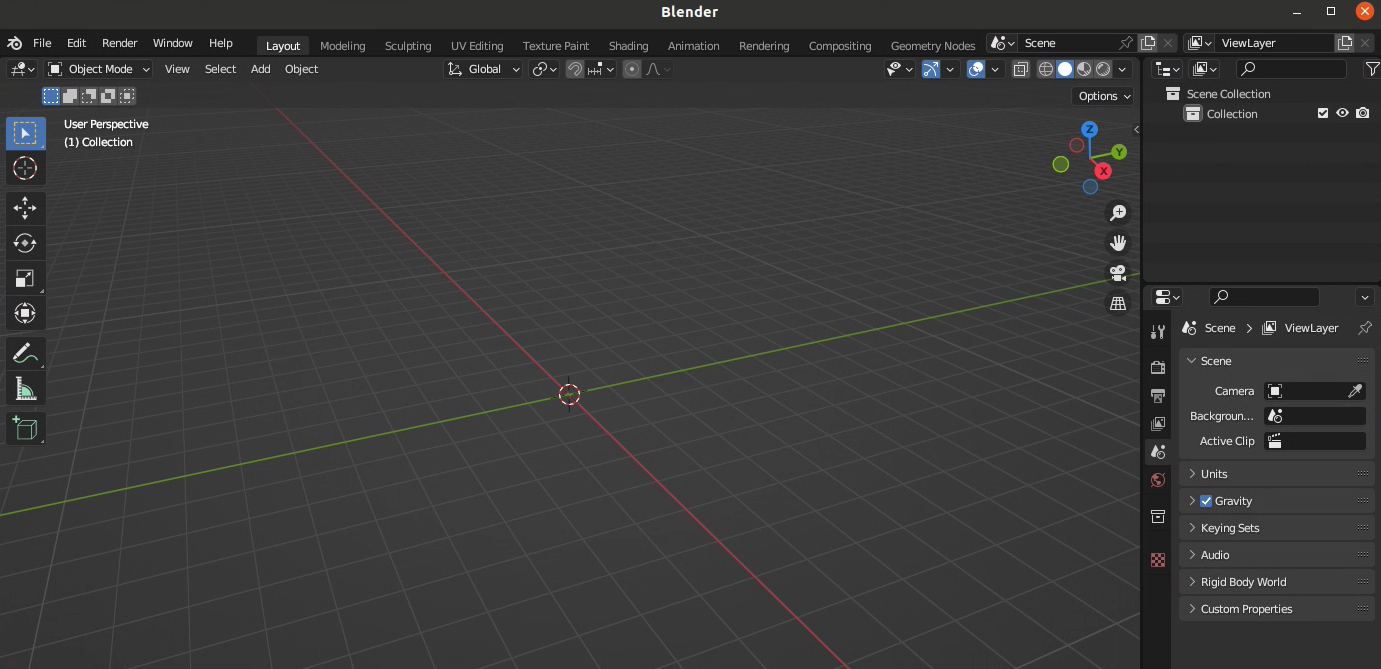Open the Options dropdown
Viewport: 1381px width, 669px height.
[x=1104, y=96]
